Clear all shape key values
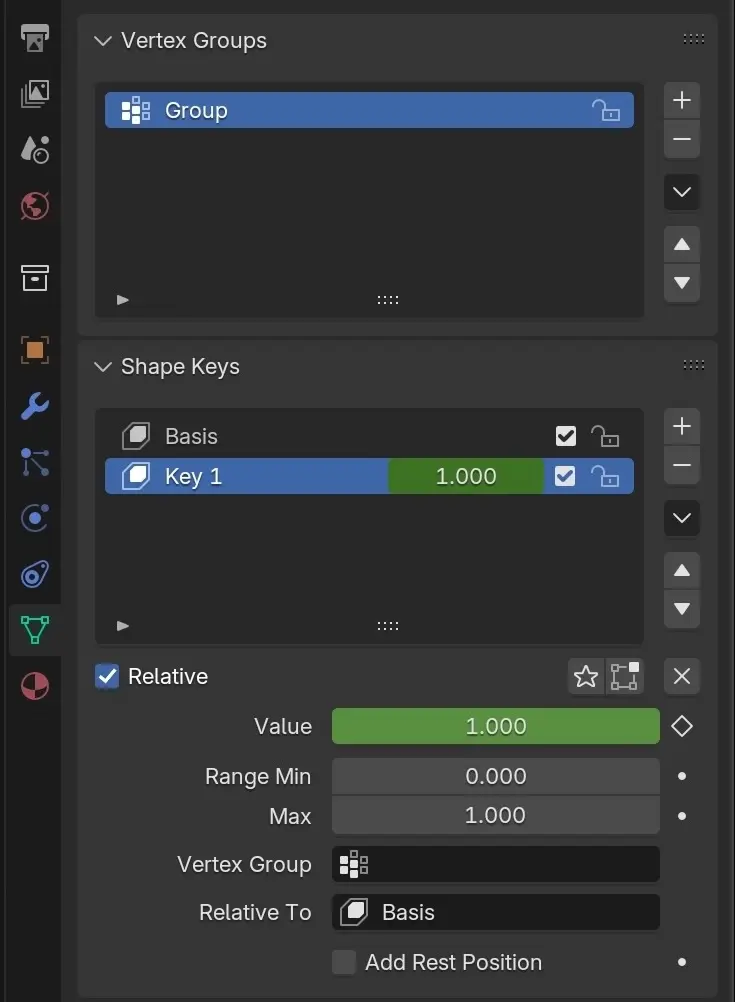 coord(682,677)
